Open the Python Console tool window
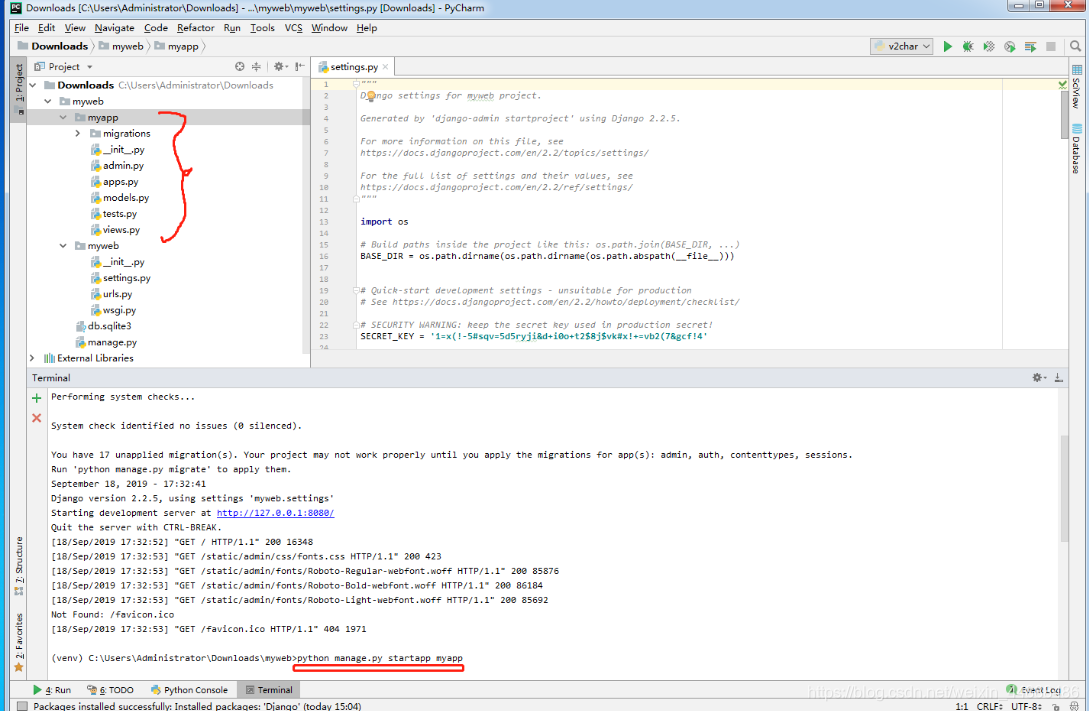Screen dimensions: 1089x711 [x=189, y=689]
